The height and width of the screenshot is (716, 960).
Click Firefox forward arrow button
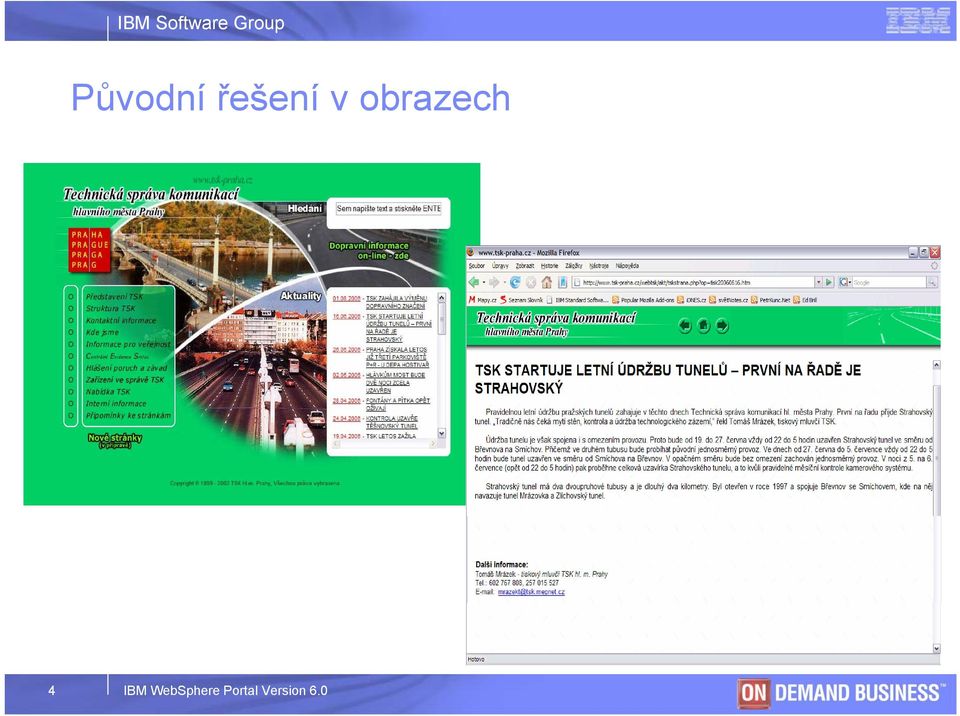point(493,282)
